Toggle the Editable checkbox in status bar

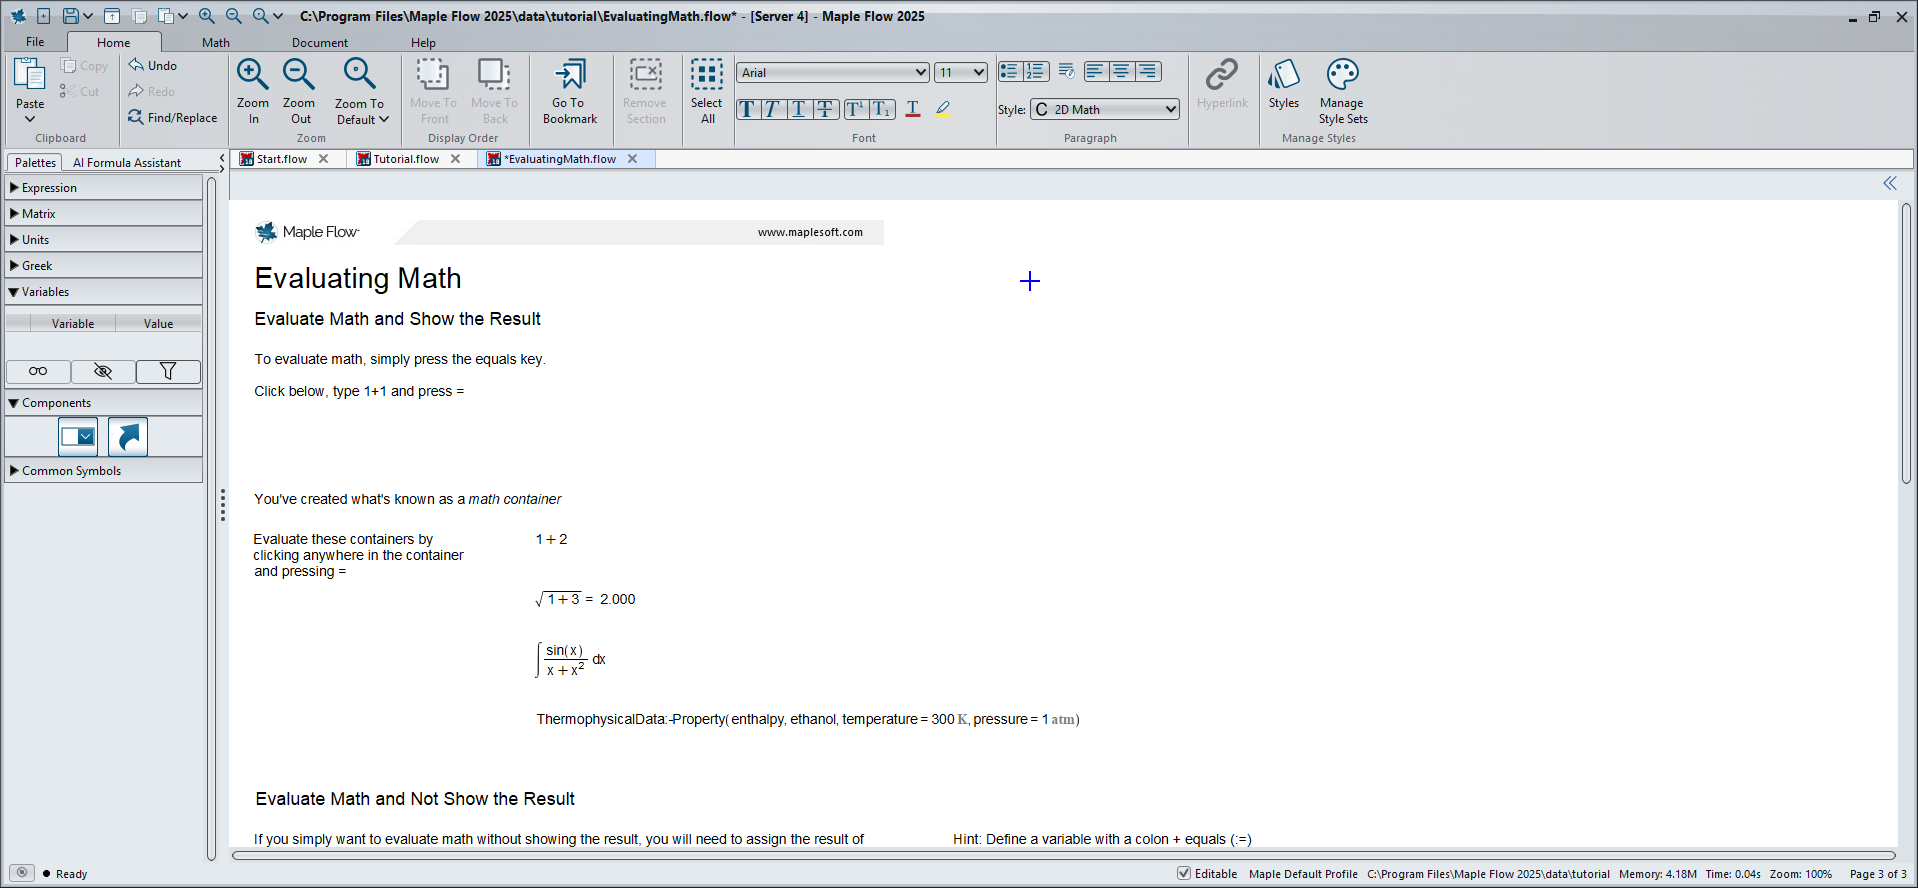click(x=1184, y=873)
